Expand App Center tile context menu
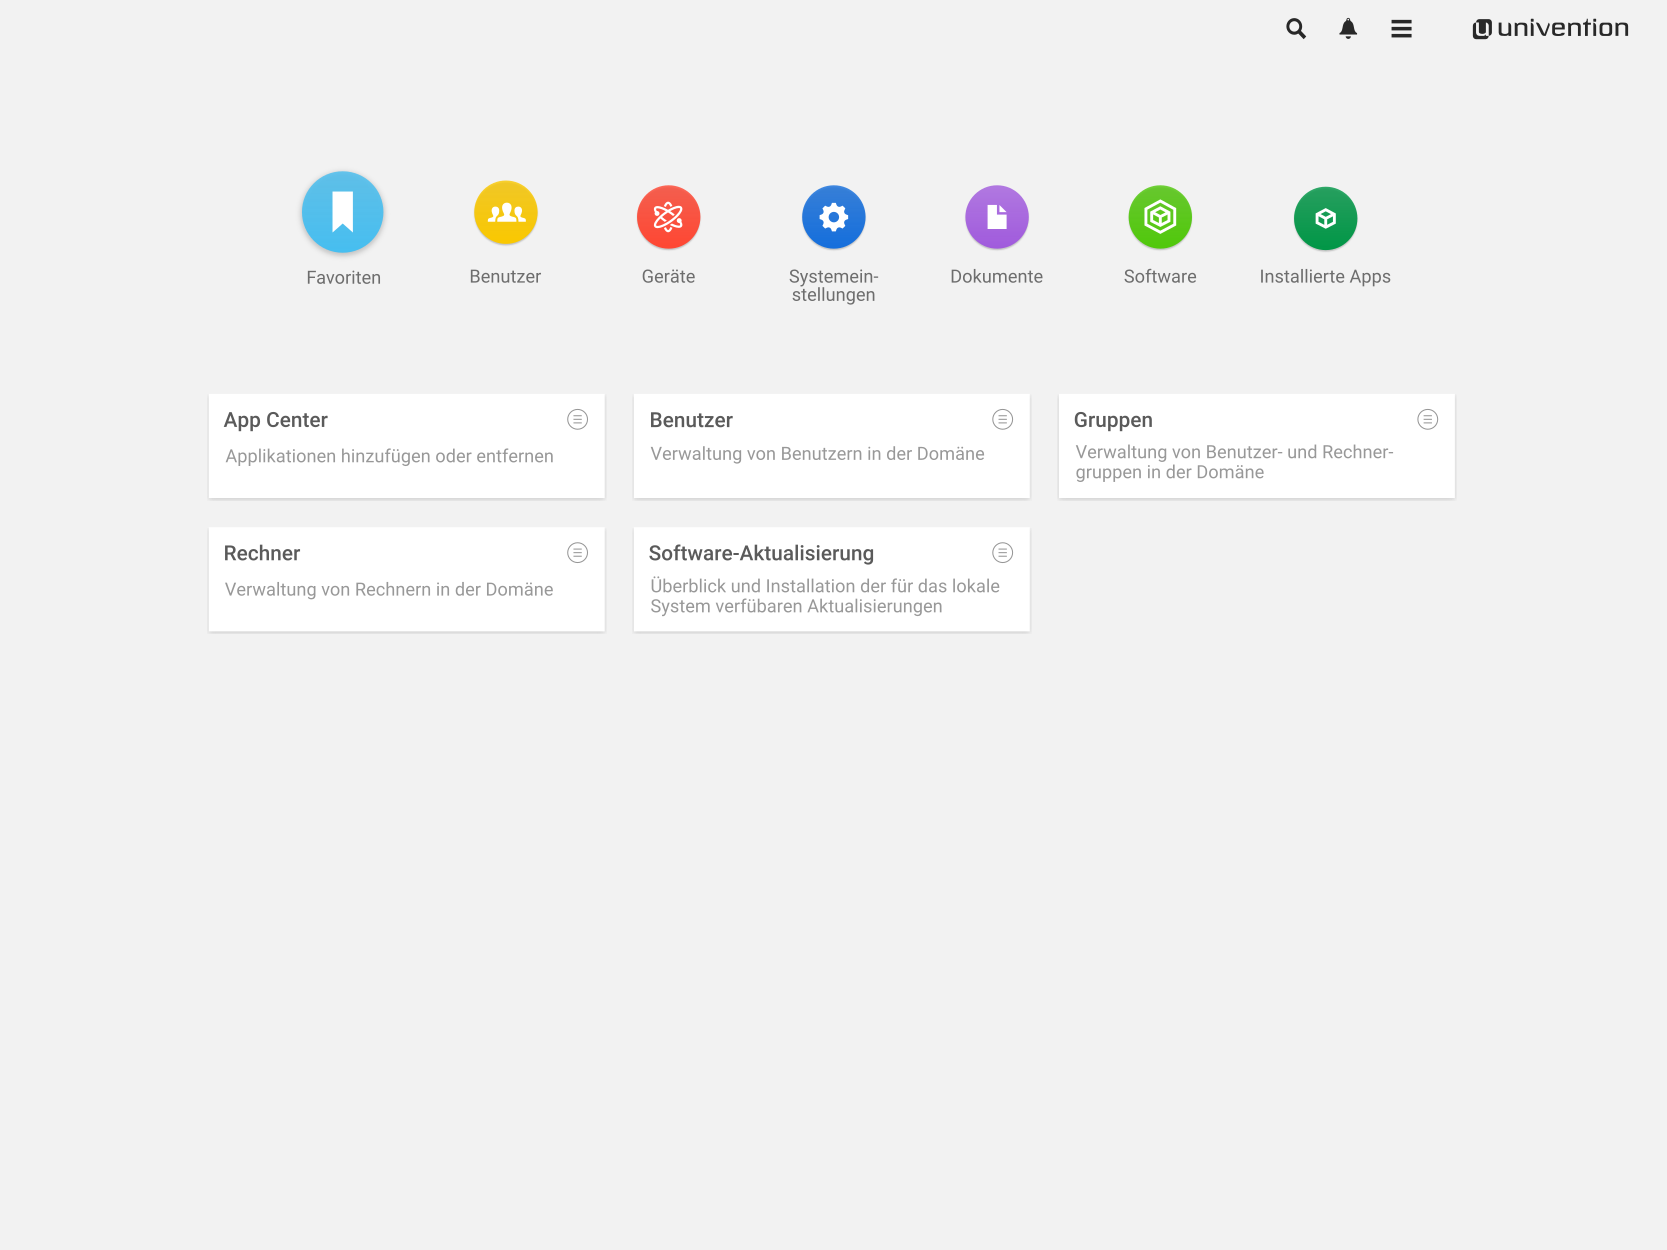The image size is (1667, 1250). (578, 420)
